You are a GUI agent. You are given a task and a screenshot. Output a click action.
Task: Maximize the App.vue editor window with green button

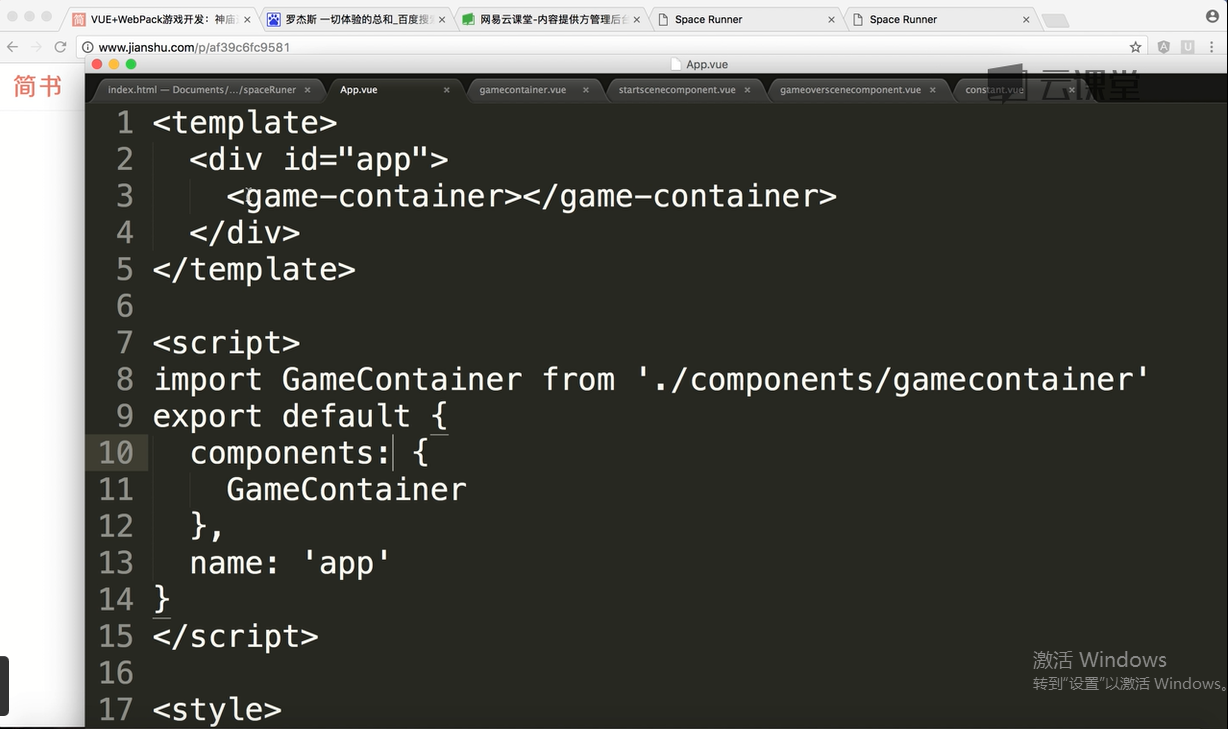click(131, 64)
